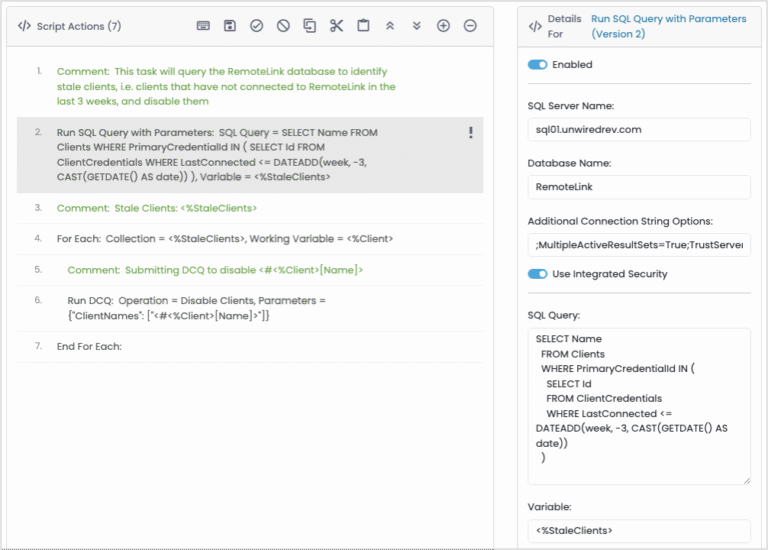The image size is (768, 550).
Task: Cut the action with the scissors icon
Action: coord(336,26)
